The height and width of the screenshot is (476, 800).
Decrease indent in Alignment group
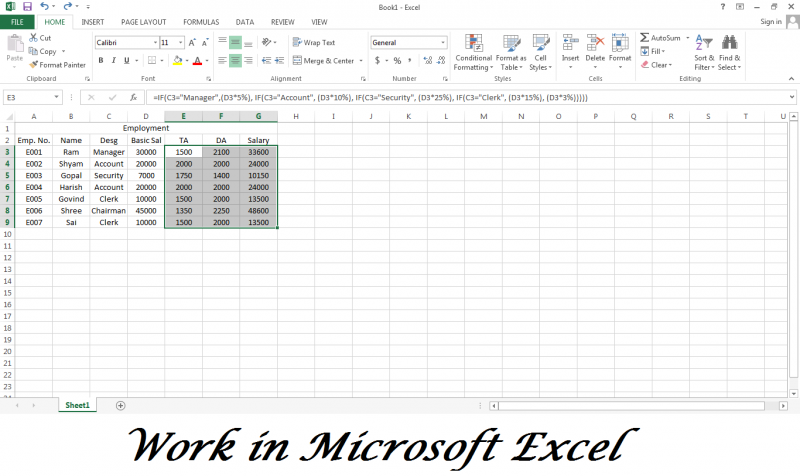[x=266, y=60]
